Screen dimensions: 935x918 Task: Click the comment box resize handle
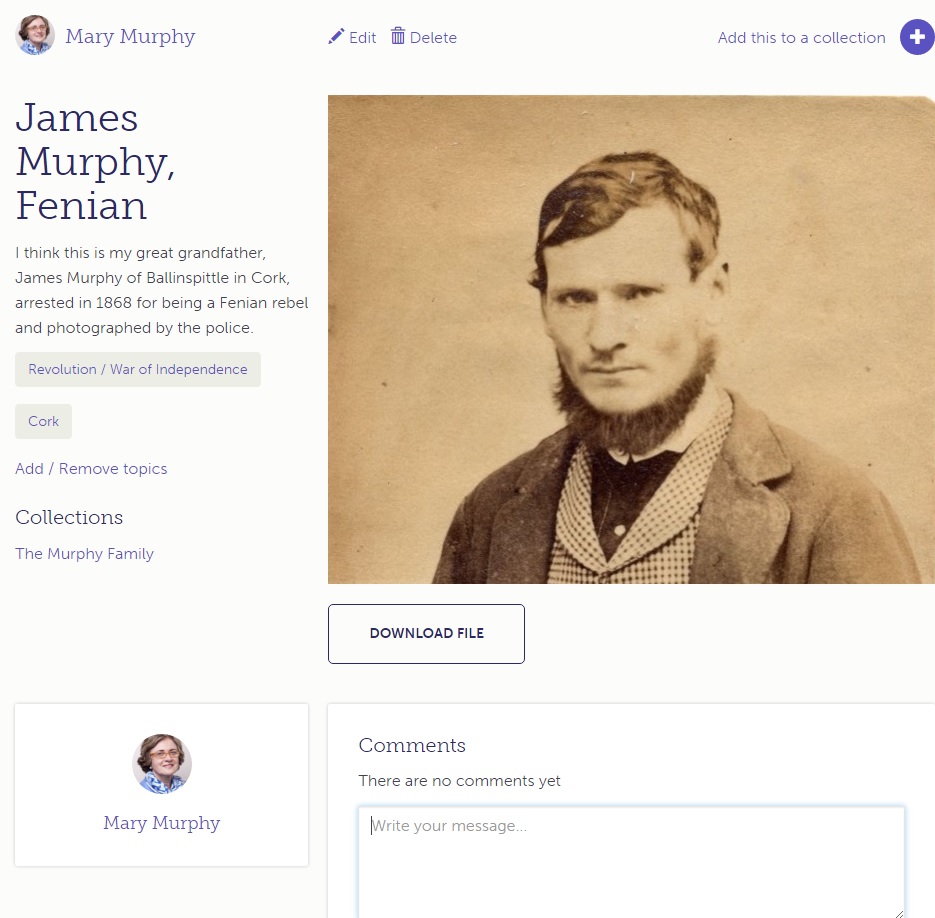899,913
